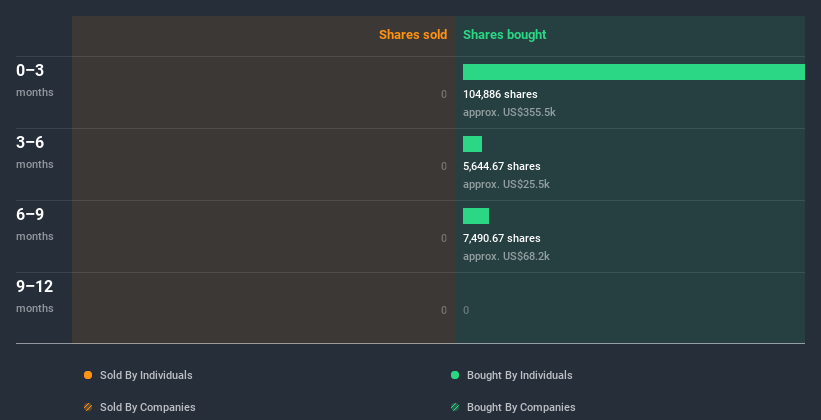
Task: Click the approx. US$68.2k amount
Action: click(x=506, y=256)
